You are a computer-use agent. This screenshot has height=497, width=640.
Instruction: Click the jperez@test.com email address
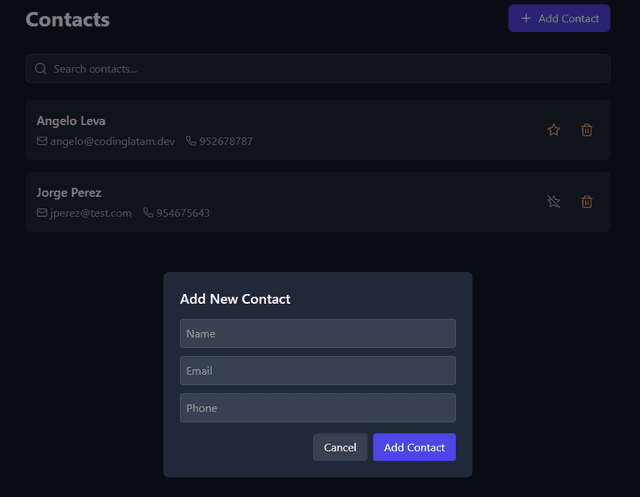click(91, 213)
